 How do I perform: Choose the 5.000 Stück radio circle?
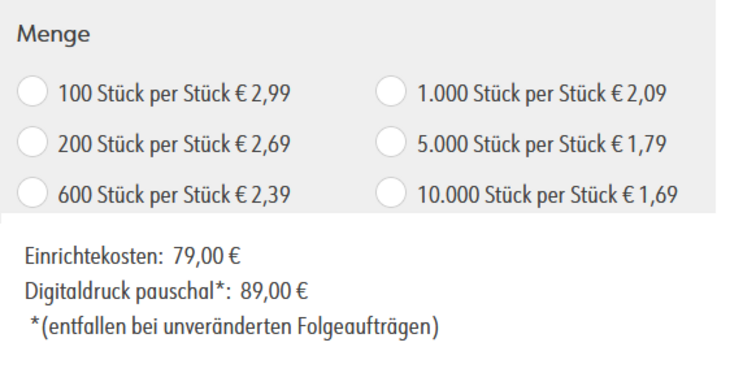point(391,142)
